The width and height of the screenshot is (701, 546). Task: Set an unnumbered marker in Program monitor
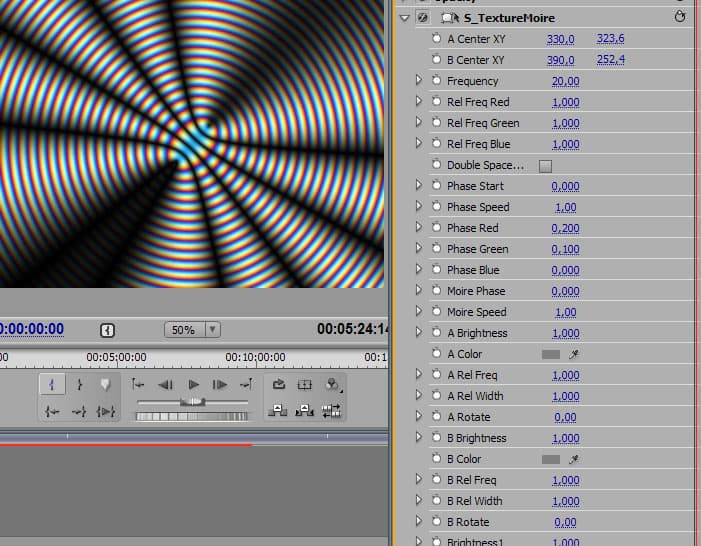106,385
